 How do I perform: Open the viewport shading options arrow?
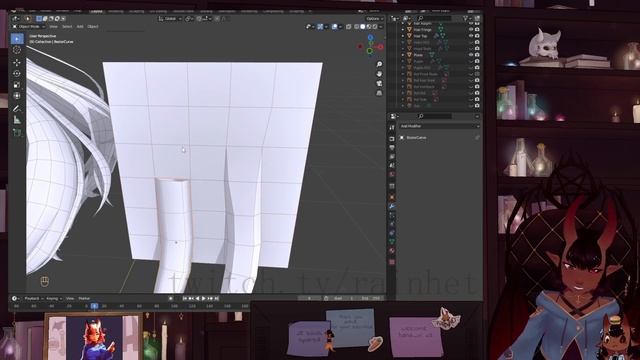380,27
